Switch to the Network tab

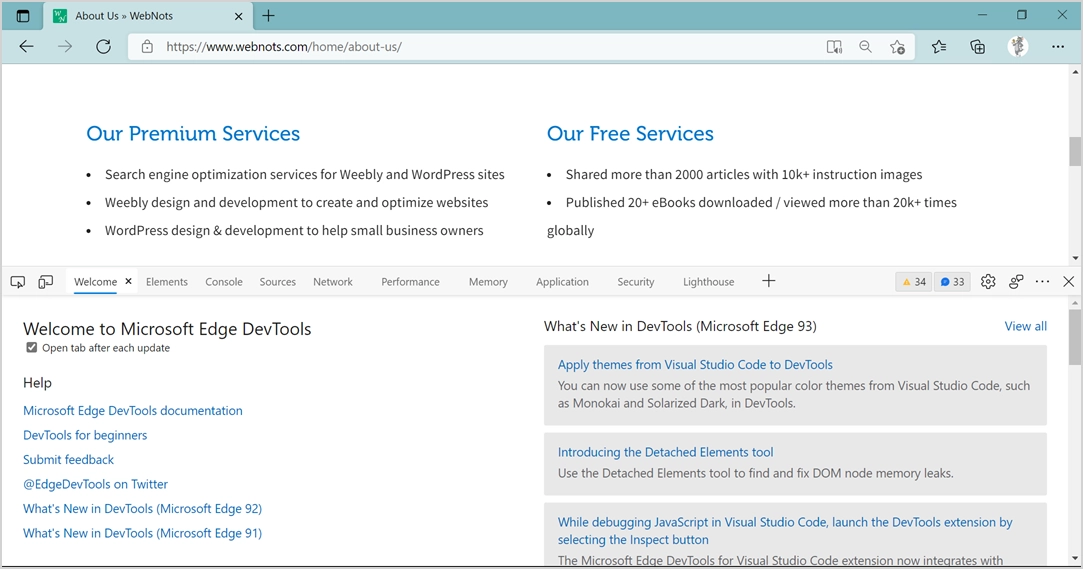(x=333, y=282)
